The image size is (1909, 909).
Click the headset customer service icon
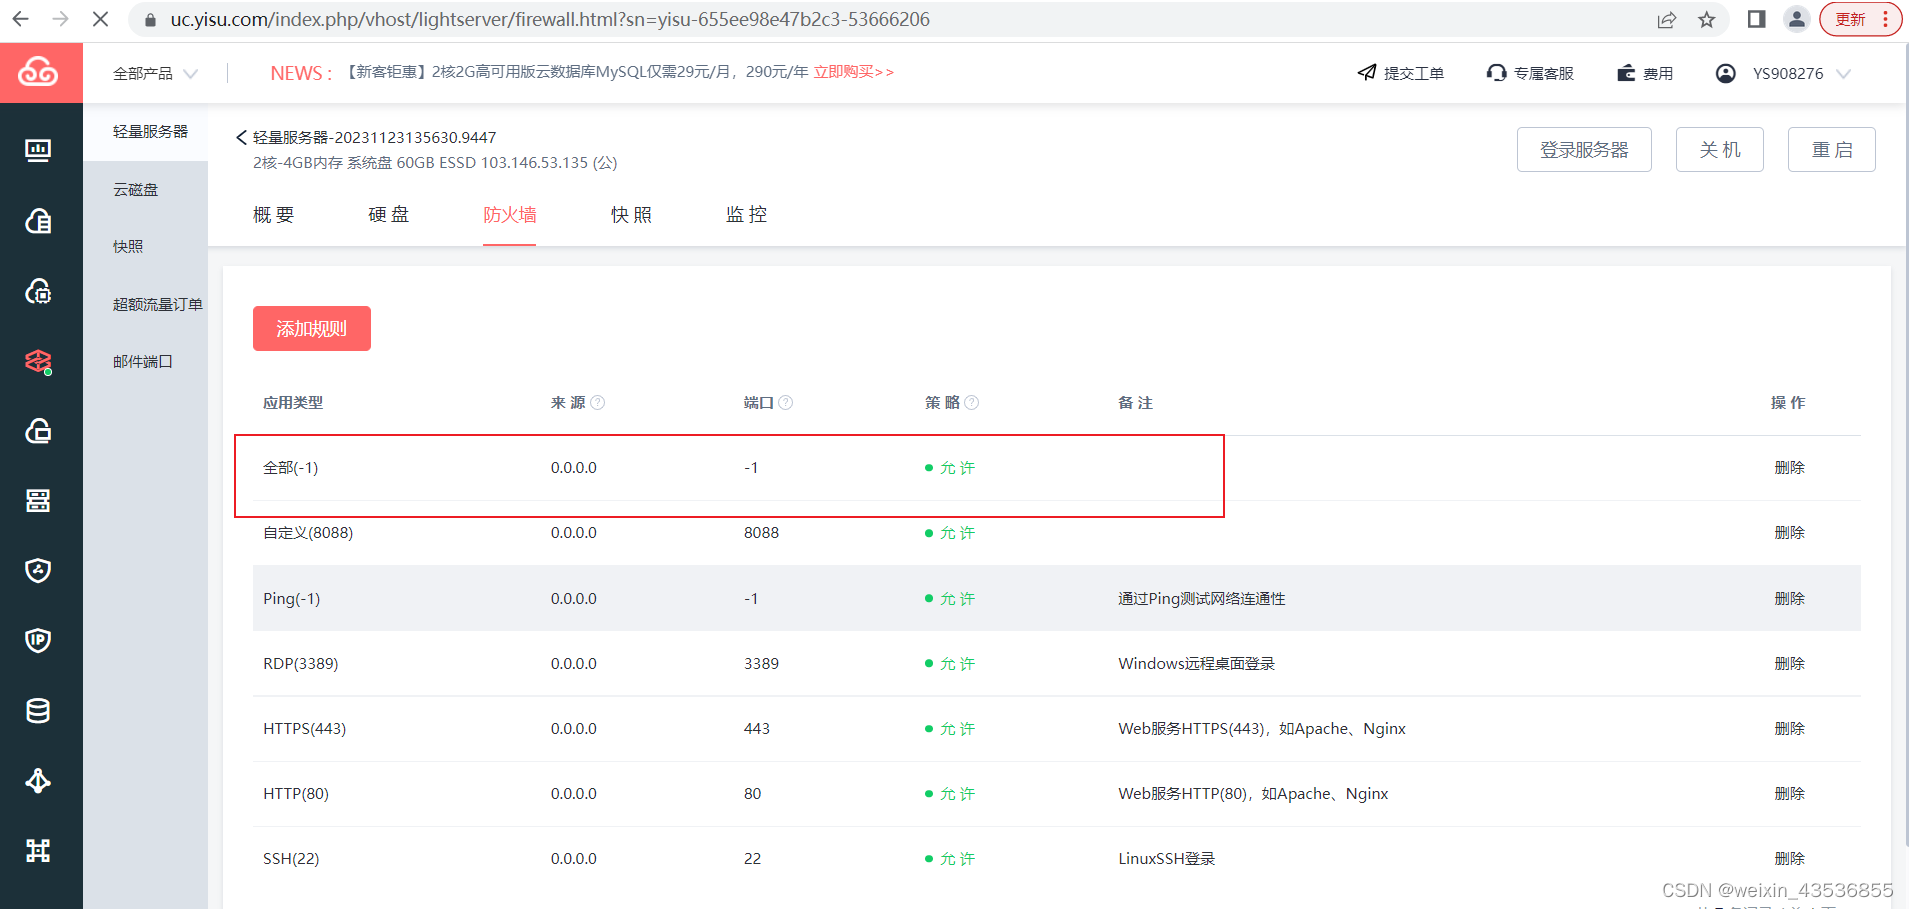coord(1496,72)
